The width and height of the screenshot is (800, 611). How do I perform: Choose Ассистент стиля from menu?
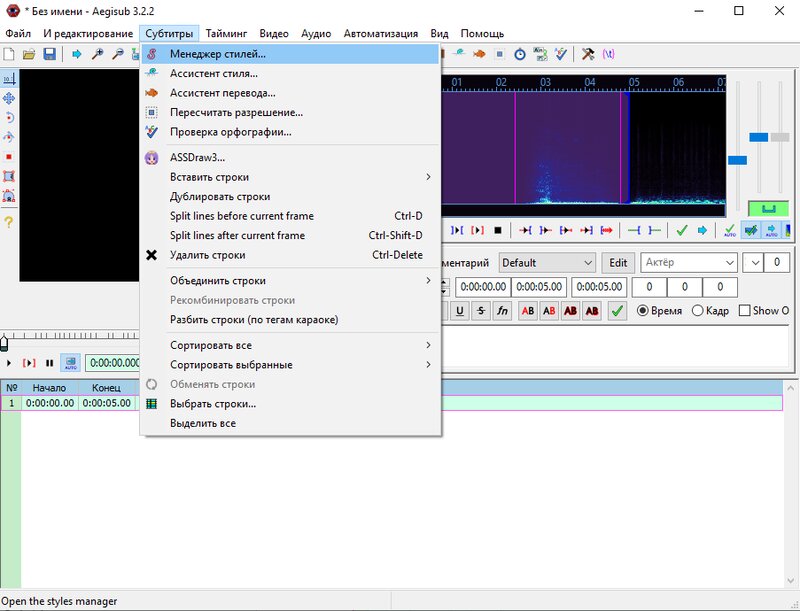point(290,73)
